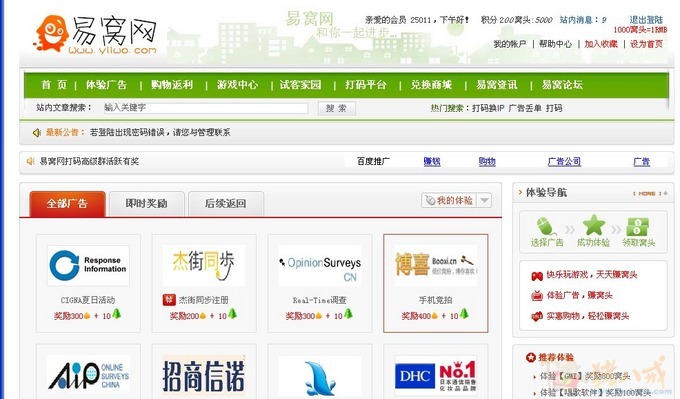This screenshot has width=680, height=399.
Task: Select the 全部广告 tab
Action: tap(67, 203)
